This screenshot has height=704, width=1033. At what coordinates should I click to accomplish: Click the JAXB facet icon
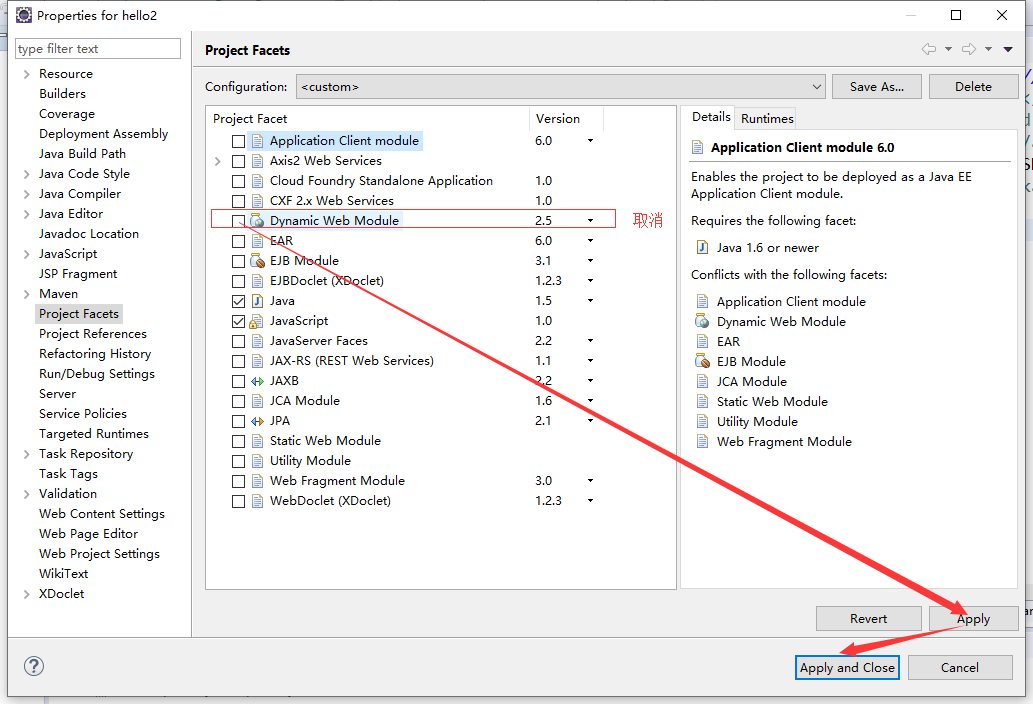point(258,381)
